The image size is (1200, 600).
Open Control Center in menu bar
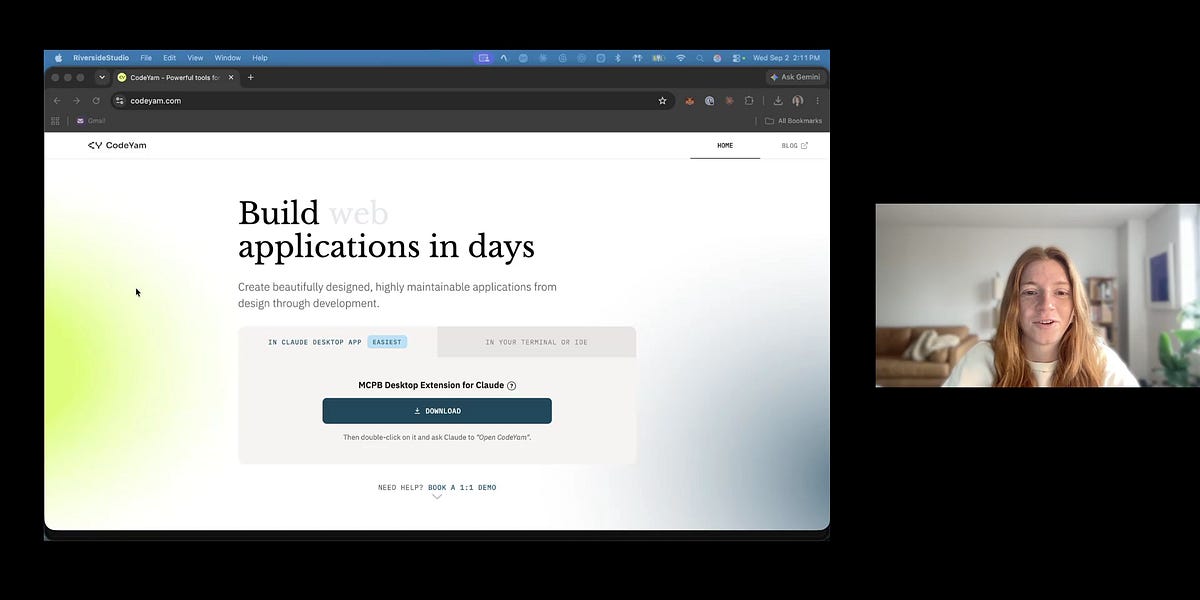click(737, 58)
